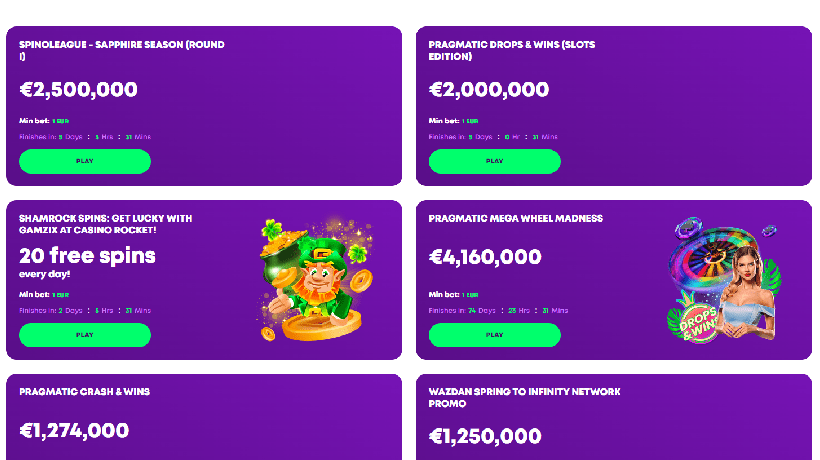The width and height of the screenshot is (820, 460).
Task: Select the 20 free spins text
Action: tap(88, 255)
